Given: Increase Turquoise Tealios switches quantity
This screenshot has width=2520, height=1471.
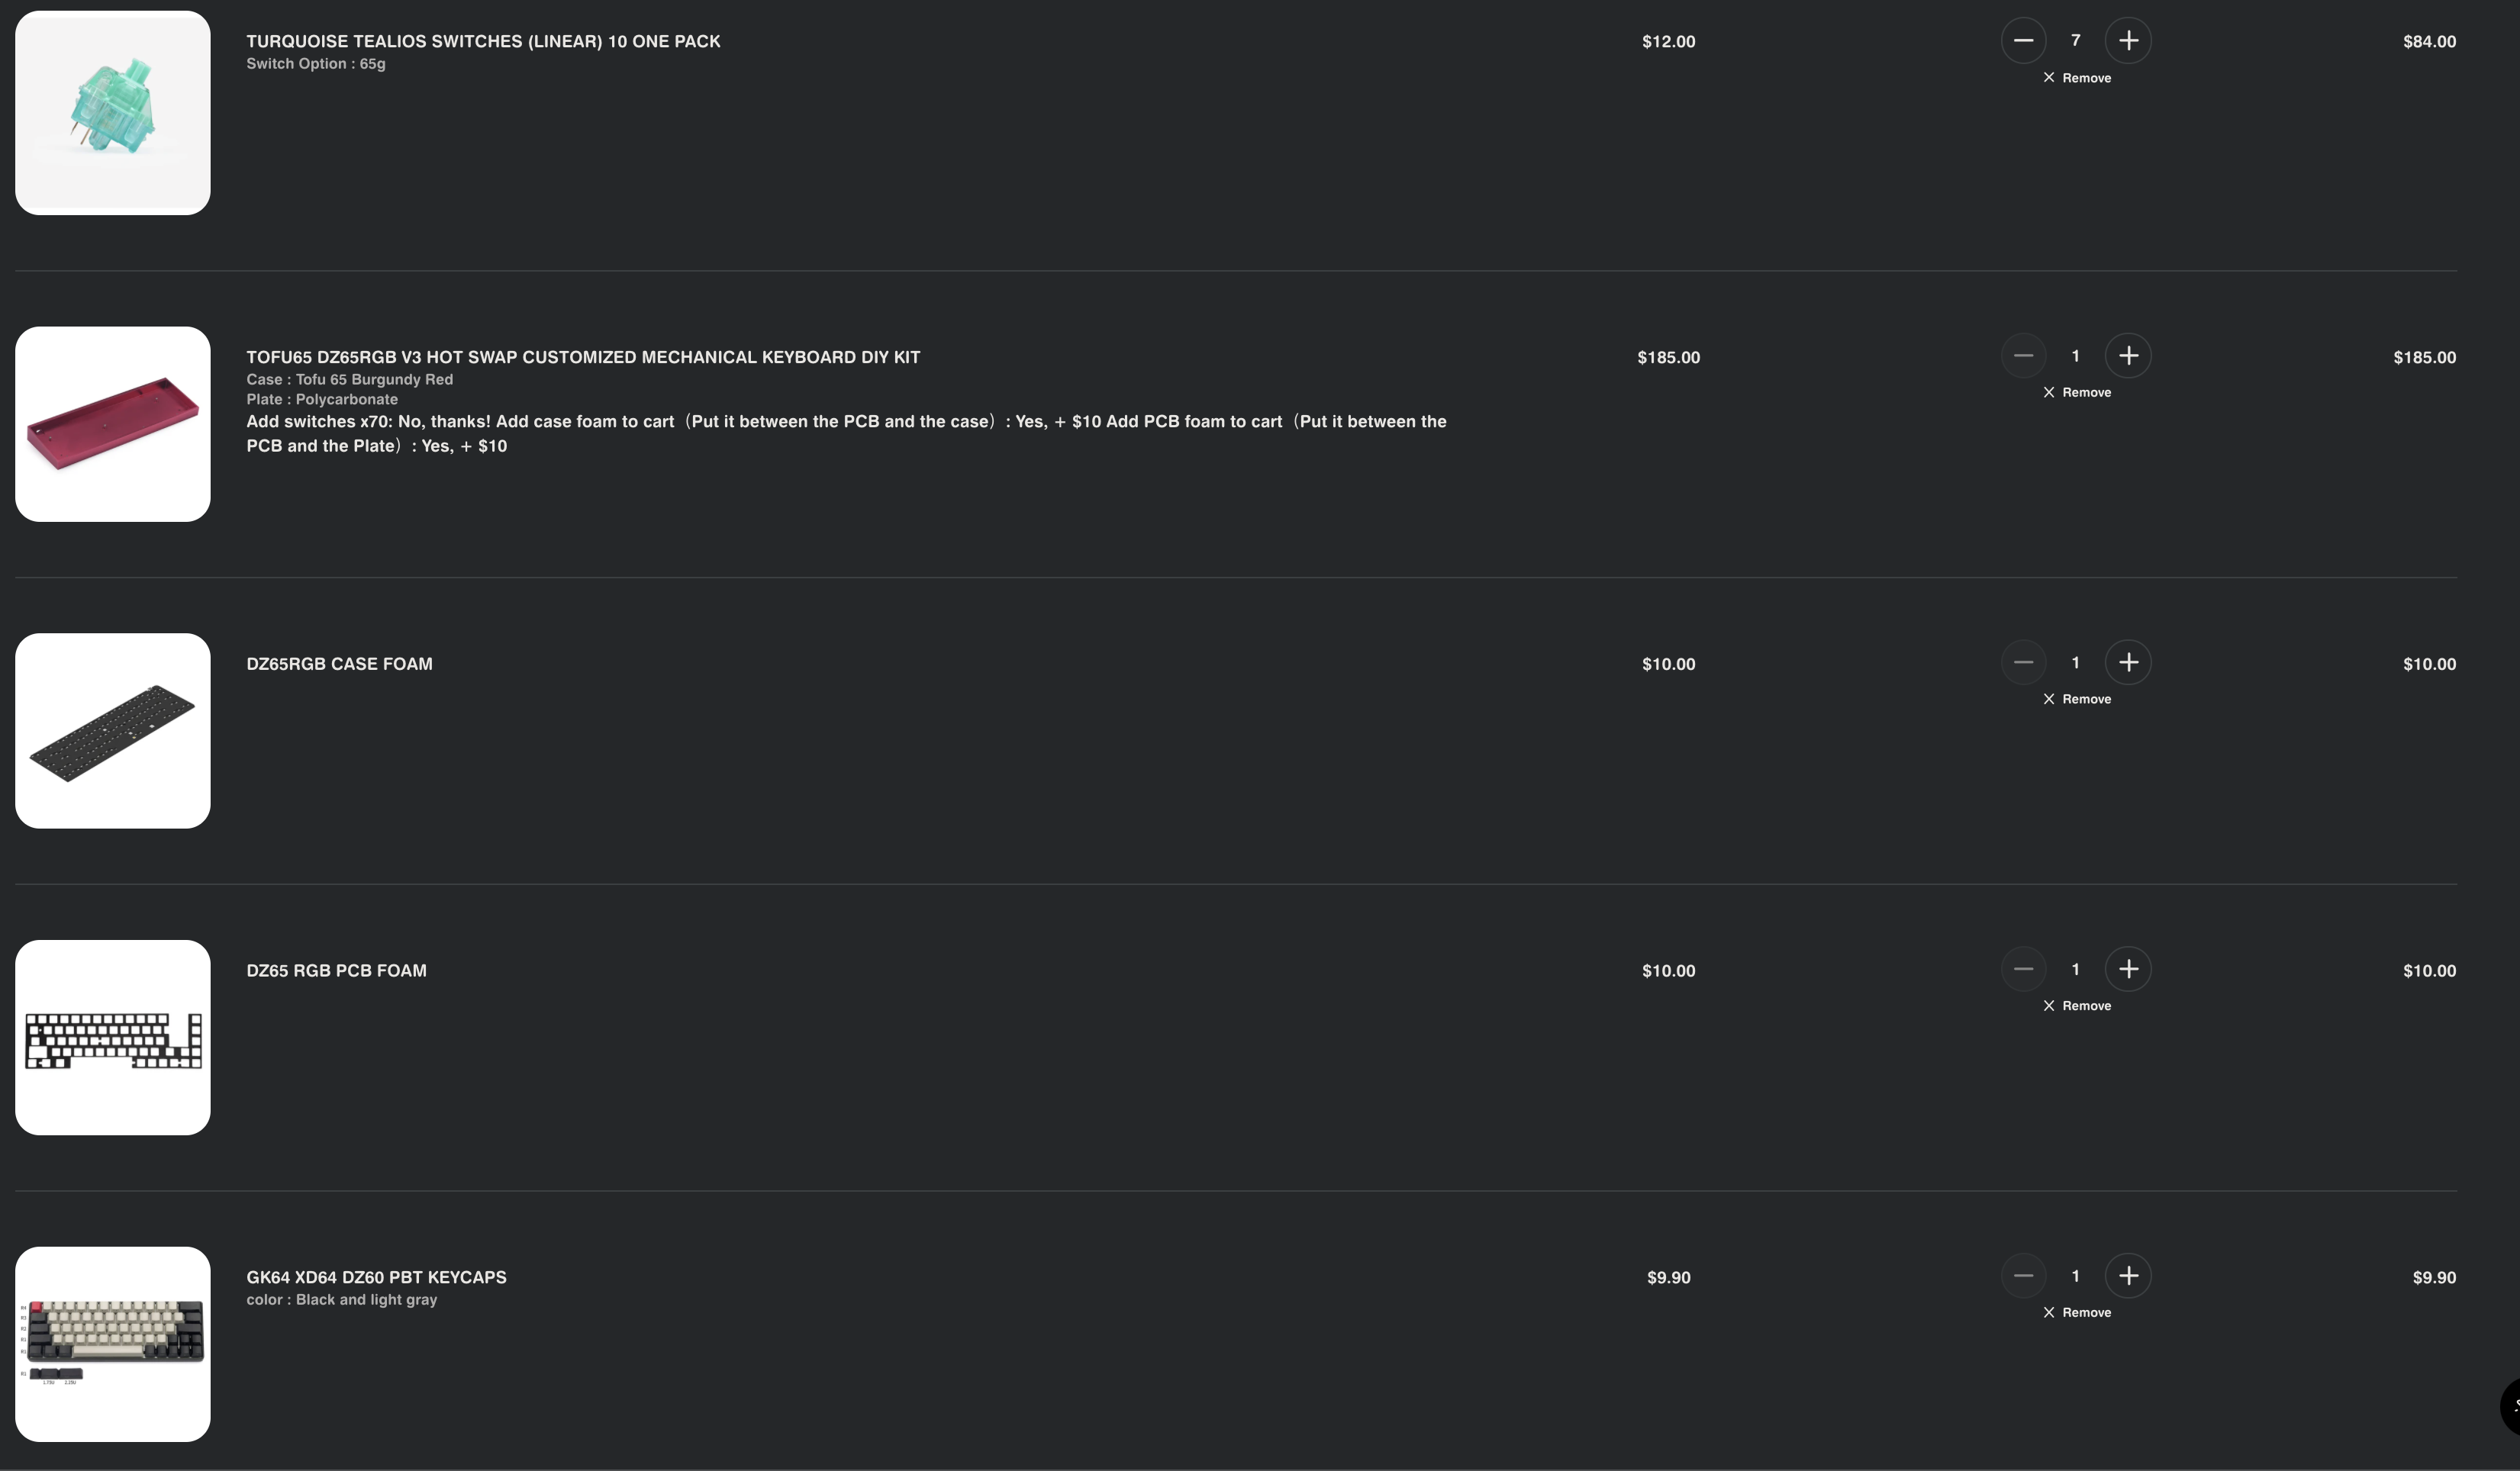Looking at the screenshot, I should 2128,41.
